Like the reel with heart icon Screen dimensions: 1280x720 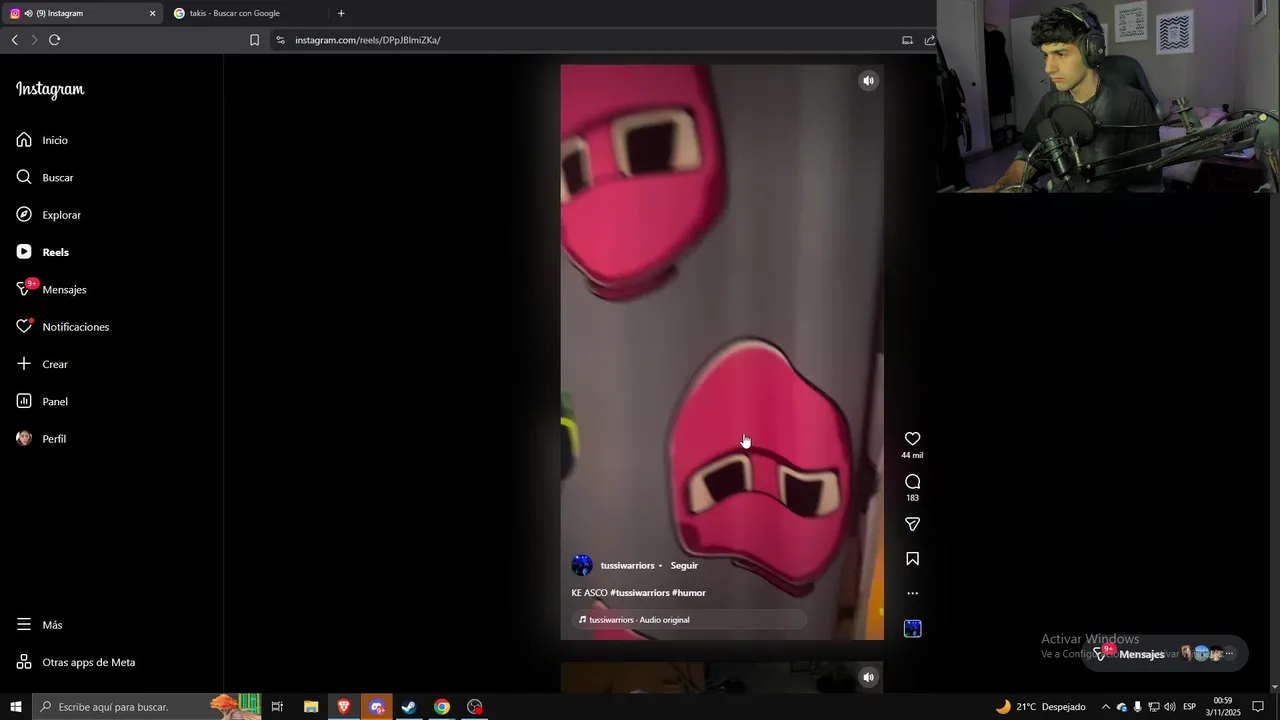coord(912,439)
